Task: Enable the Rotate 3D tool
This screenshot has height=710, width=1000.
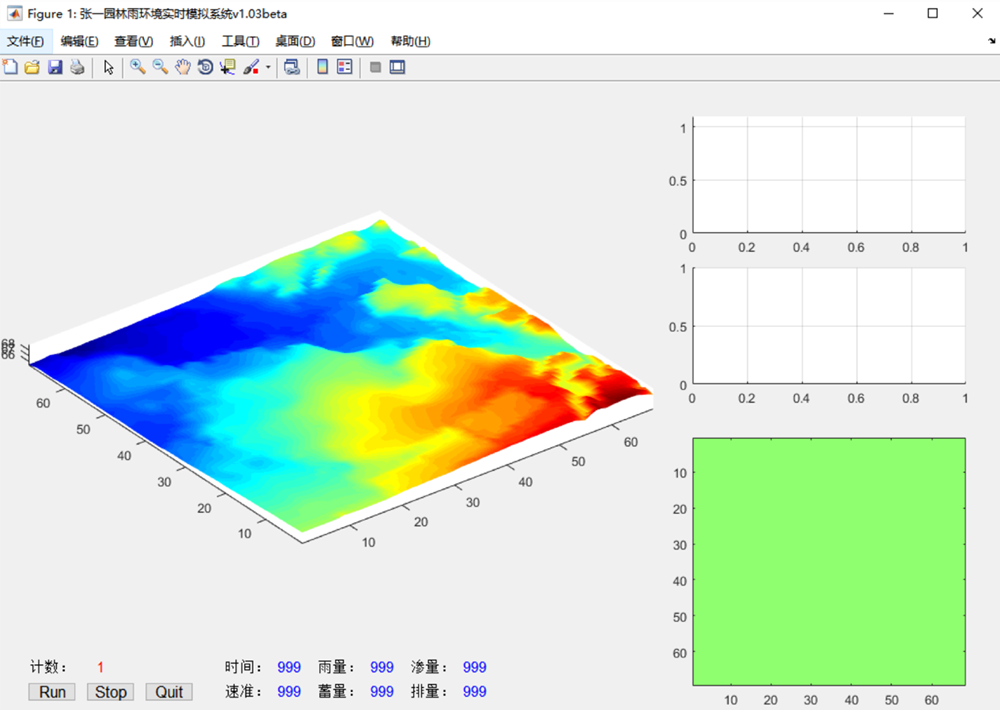Action: coord(205,67)
